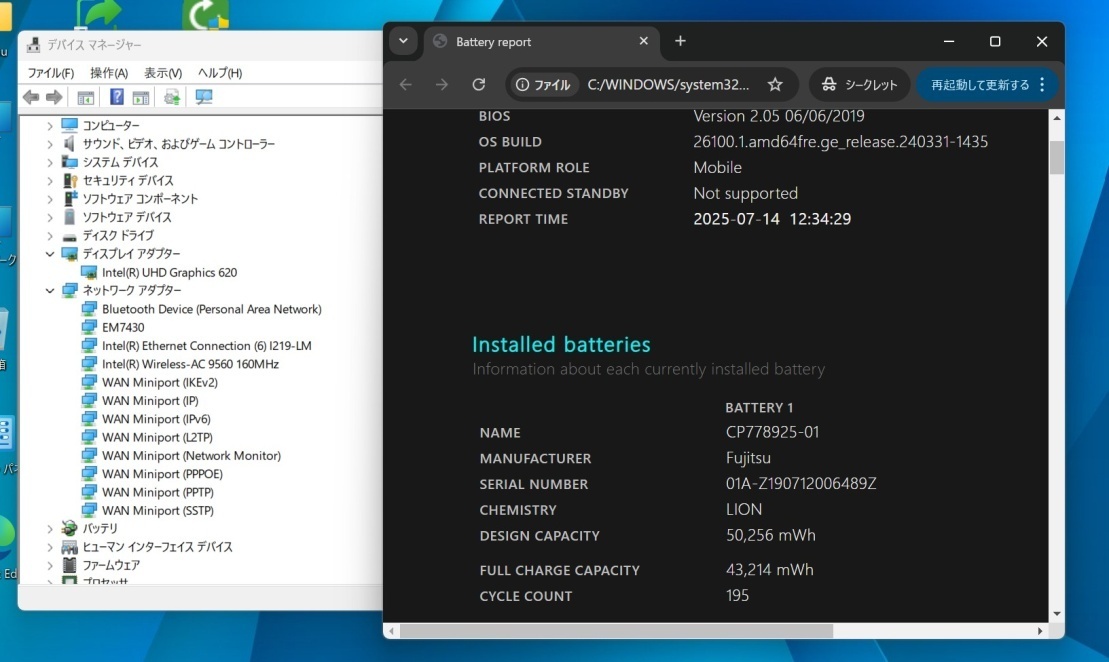Select the Battery report tab

pos(542,42)
